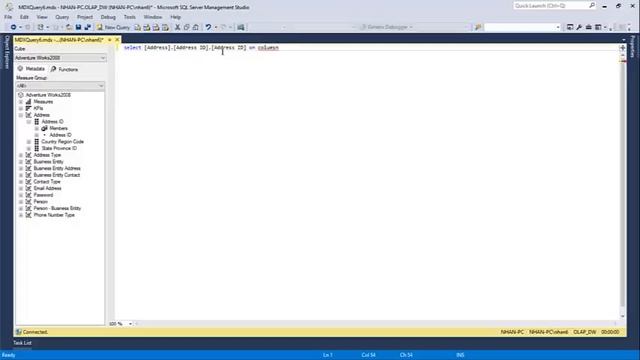
Task: Open the Project menu
Action: pos(84,17)
